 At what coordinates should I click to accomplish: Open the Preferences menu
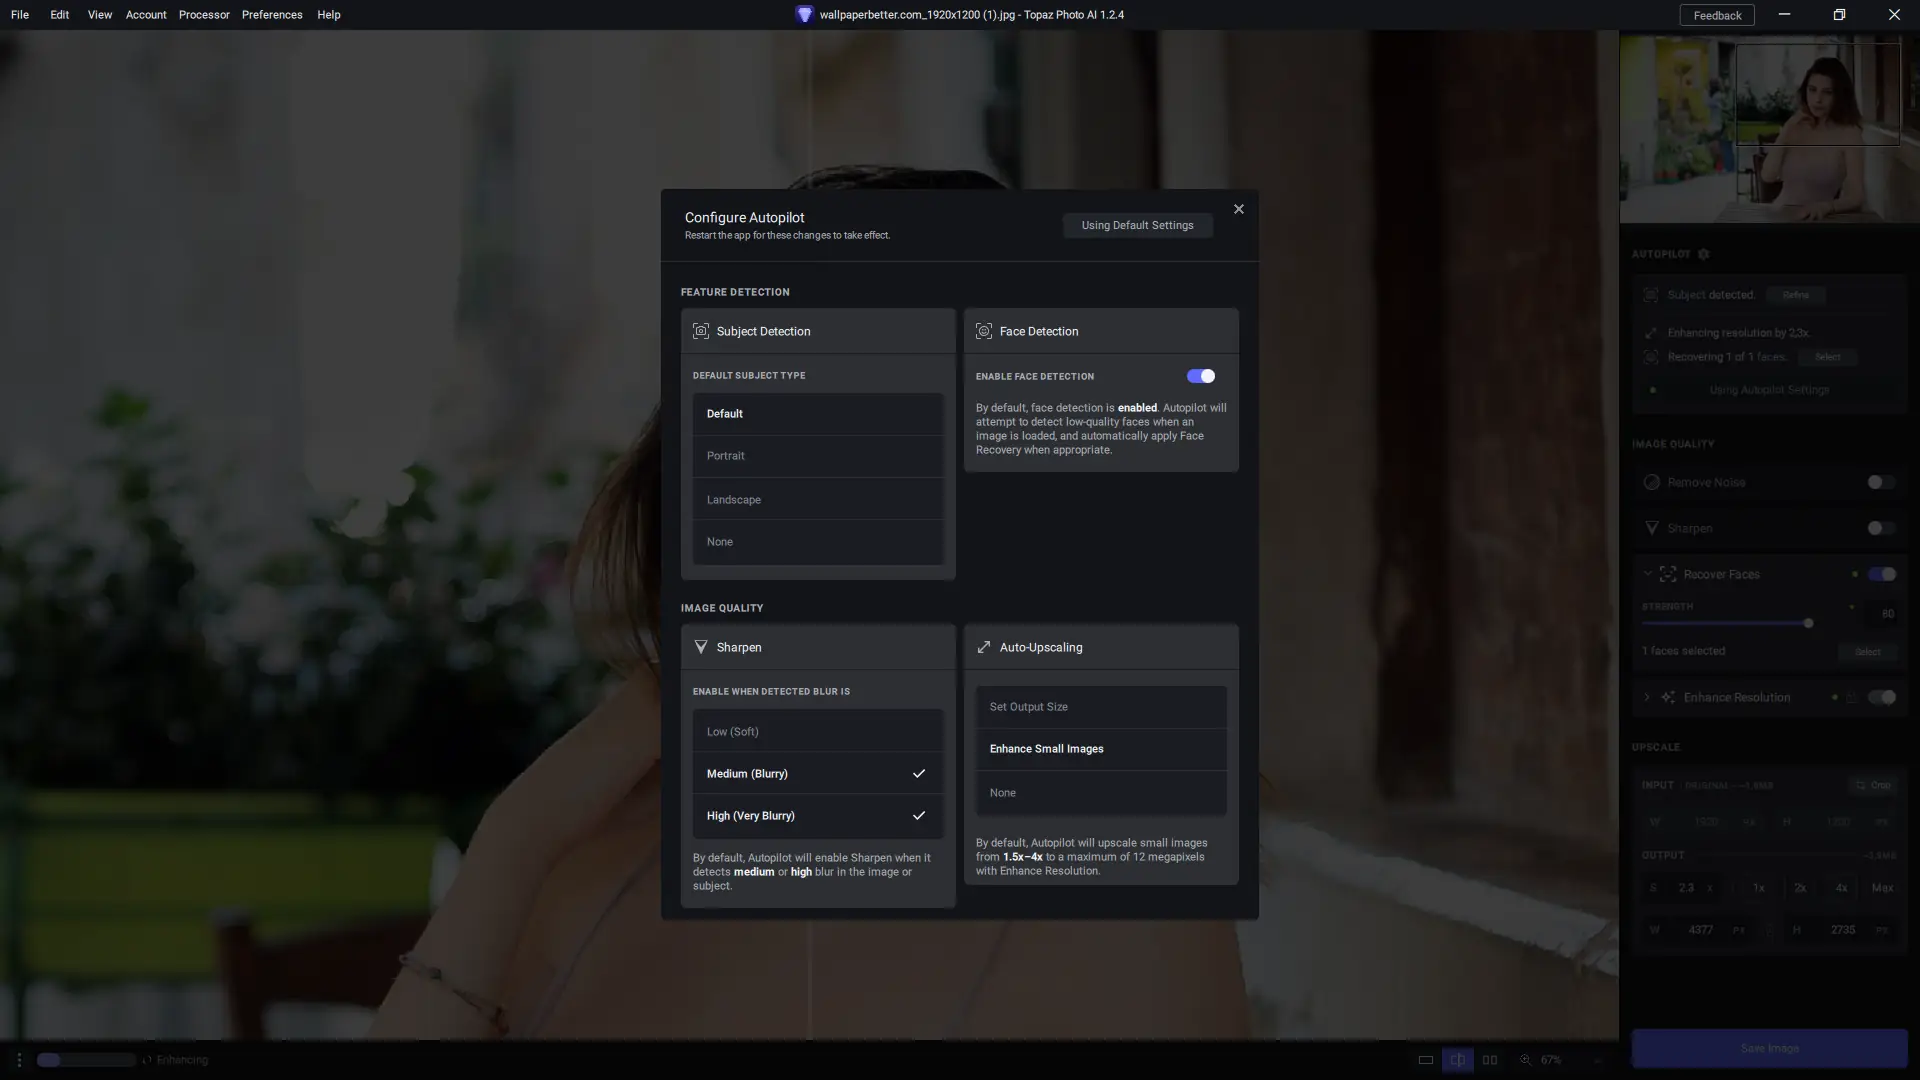click(272, 15)
